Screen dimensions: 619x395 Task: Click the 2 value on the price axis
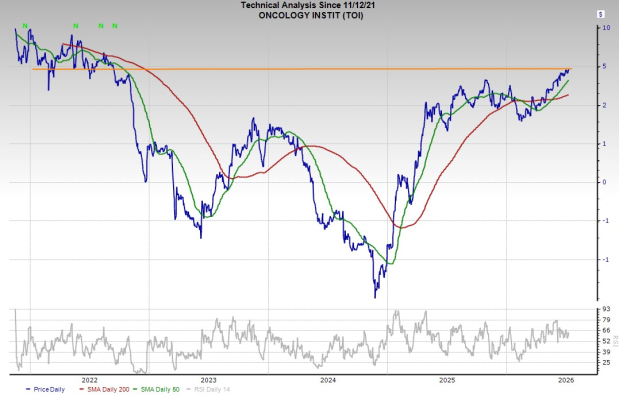pyautogui.click(x=604, y=105)
